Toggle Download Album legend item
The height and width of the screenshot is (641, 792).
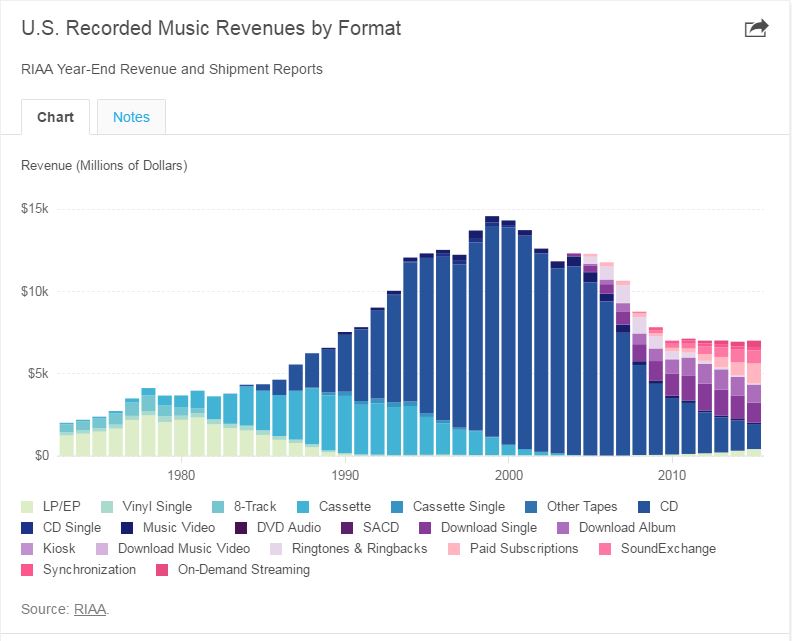(626, 527)
